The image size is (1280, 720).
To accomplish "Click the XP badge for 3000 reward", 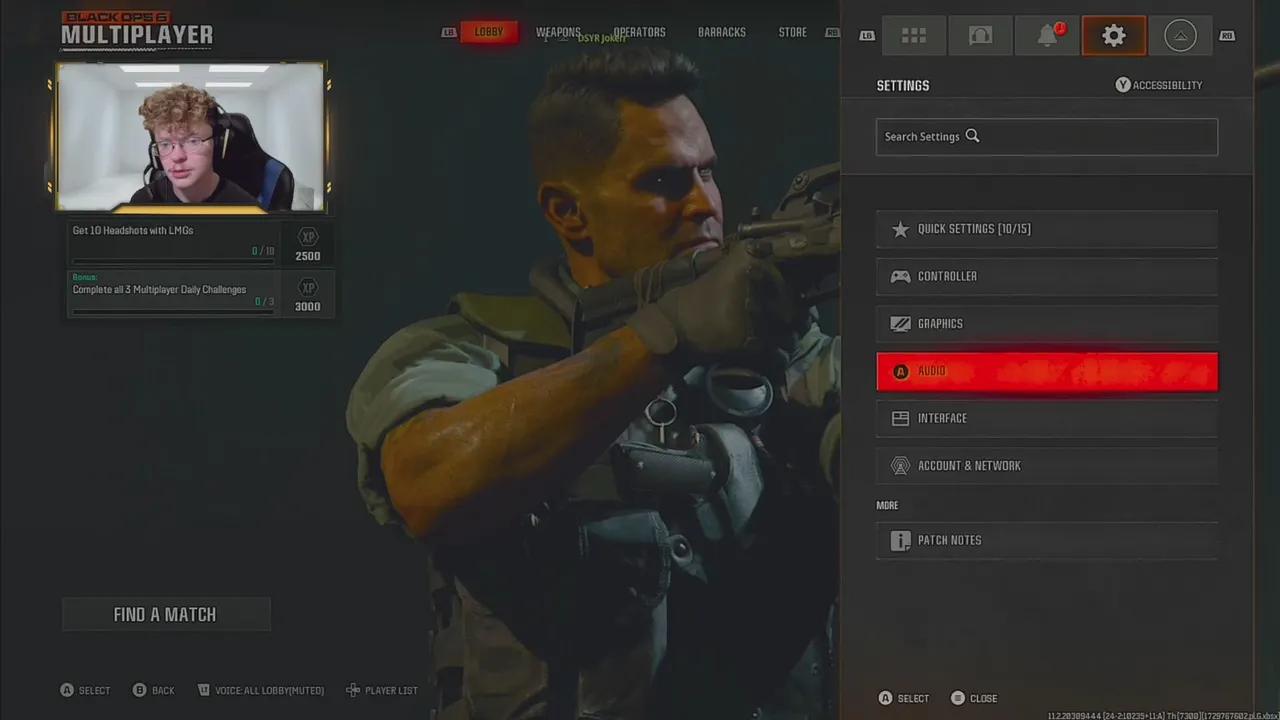I will 308,288.
